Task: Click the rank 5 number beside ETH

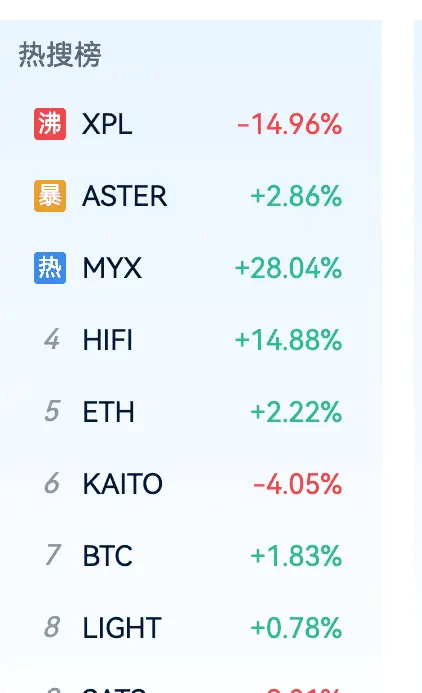Action: pyautogui.click(x=52, y=411)
